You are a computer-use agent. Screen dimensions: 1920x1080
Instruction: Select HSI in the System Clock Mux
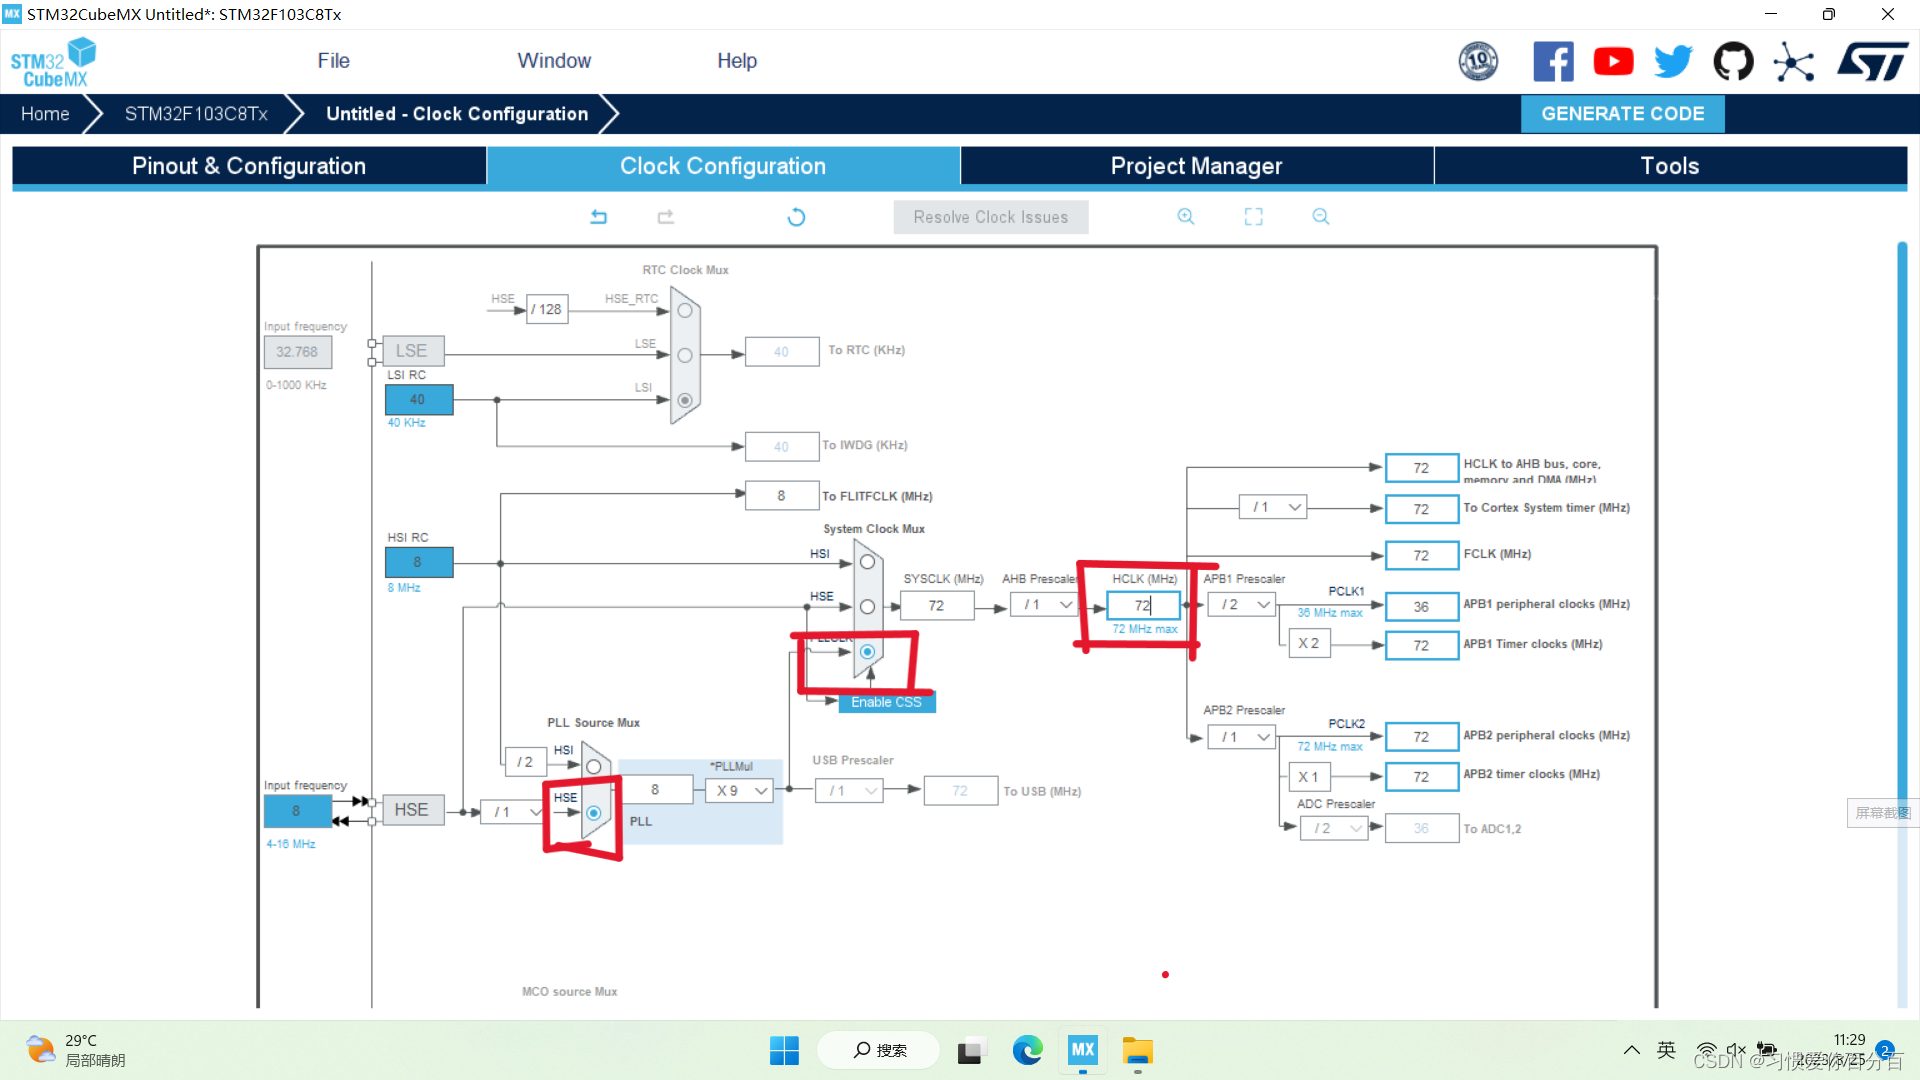pos(867,563)
